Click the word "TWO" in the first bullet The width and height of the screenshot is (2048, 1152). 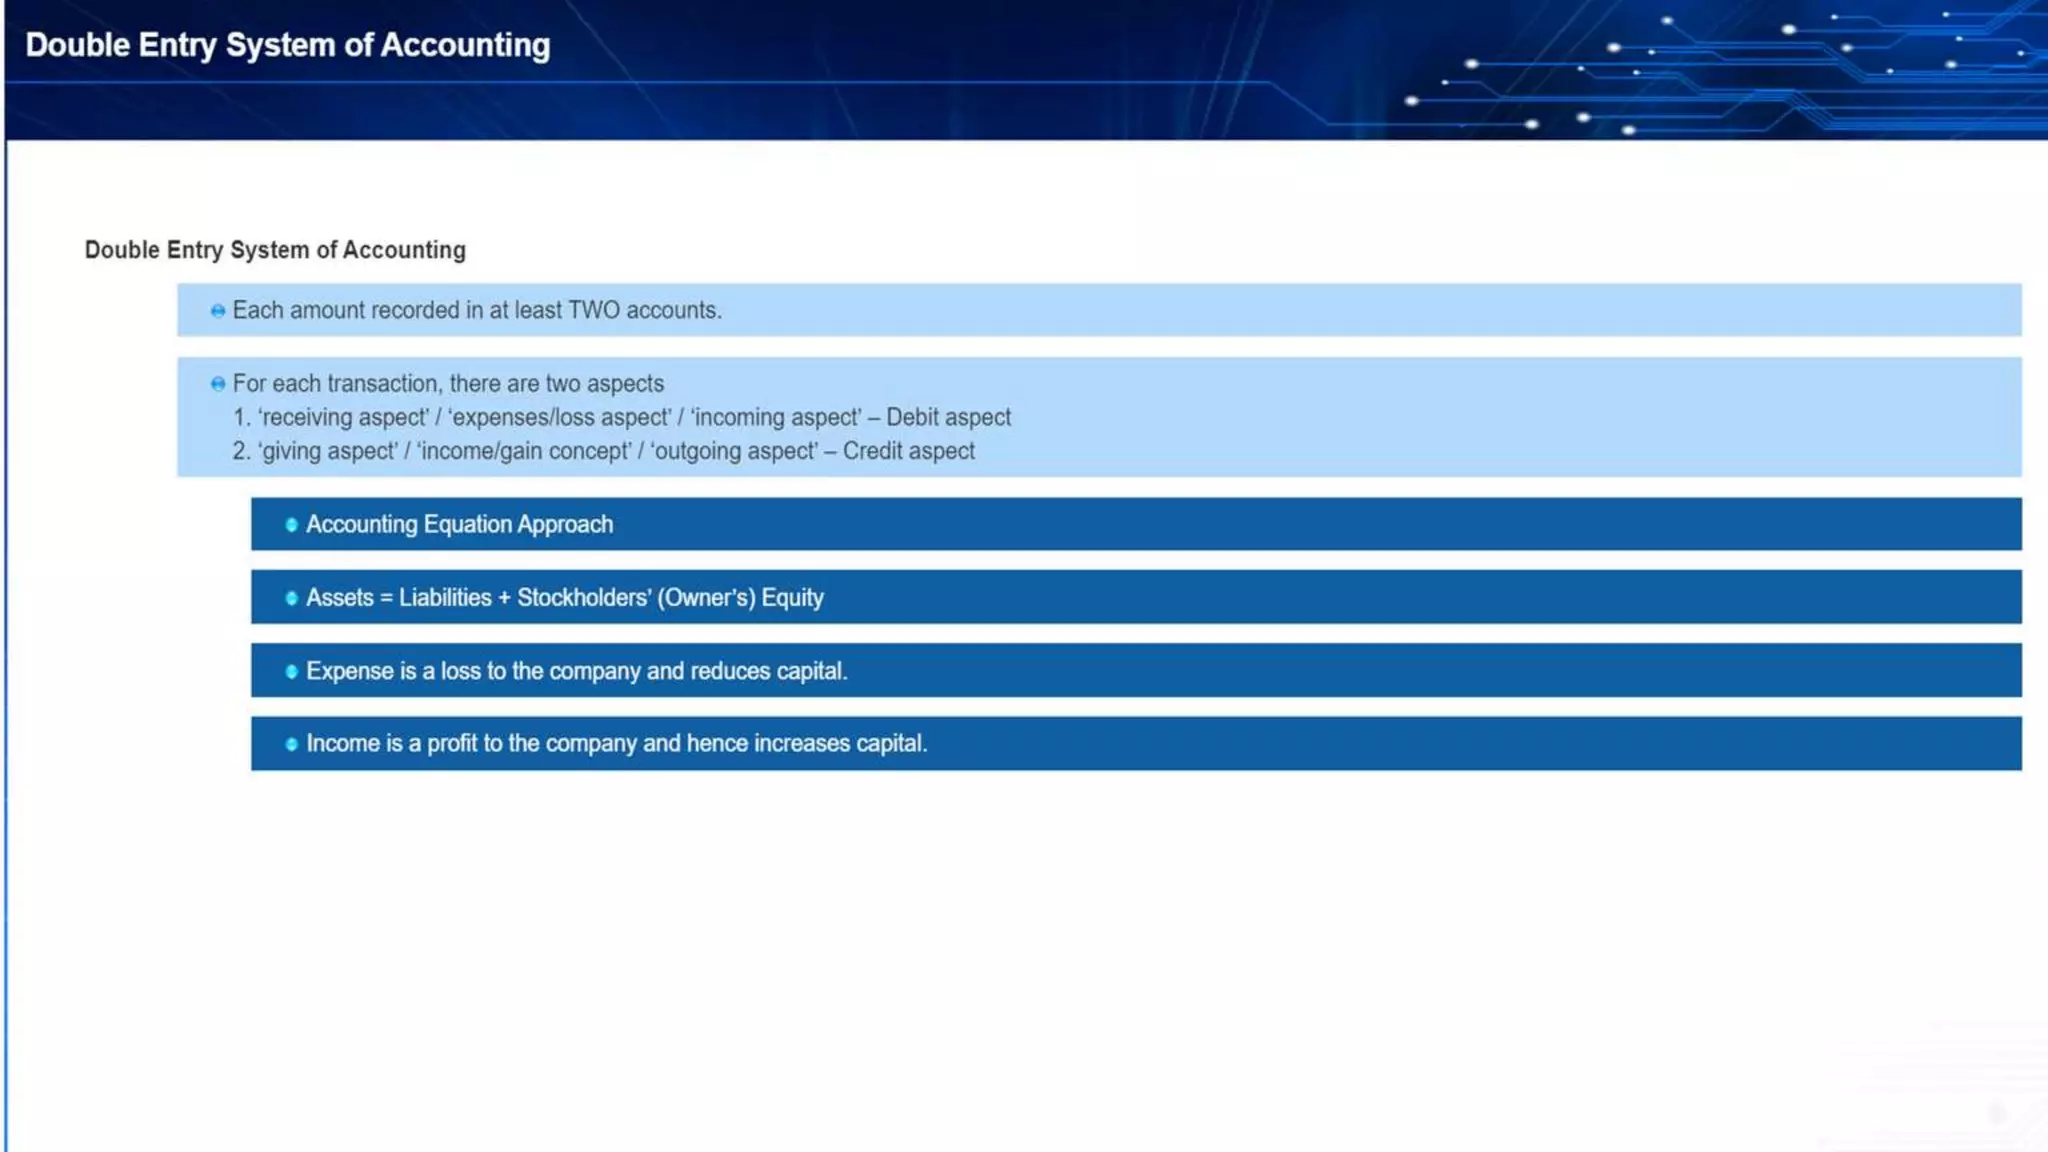click(x=594, y=311)
